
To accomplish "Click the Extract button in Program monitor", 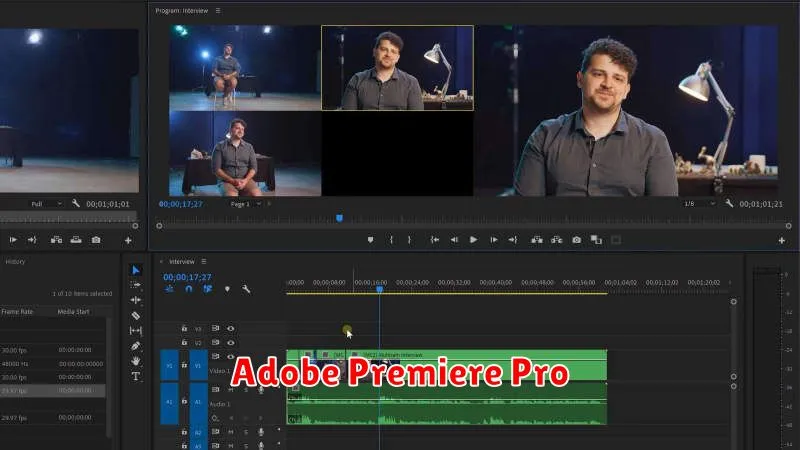I will click(x=557, y=240).
